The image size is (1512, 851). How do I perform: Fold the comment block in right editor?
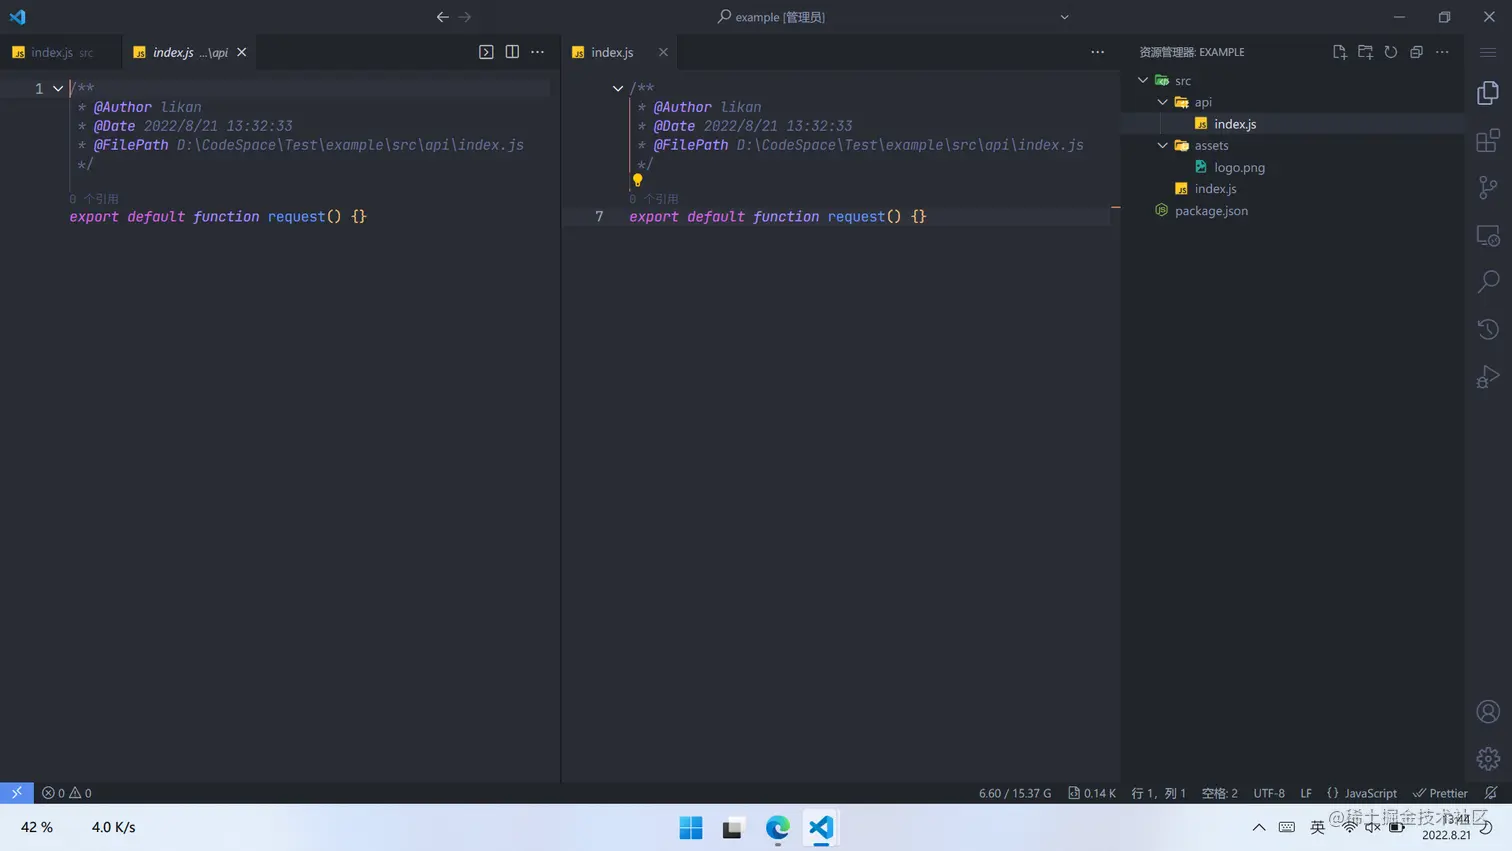point(618,88)
